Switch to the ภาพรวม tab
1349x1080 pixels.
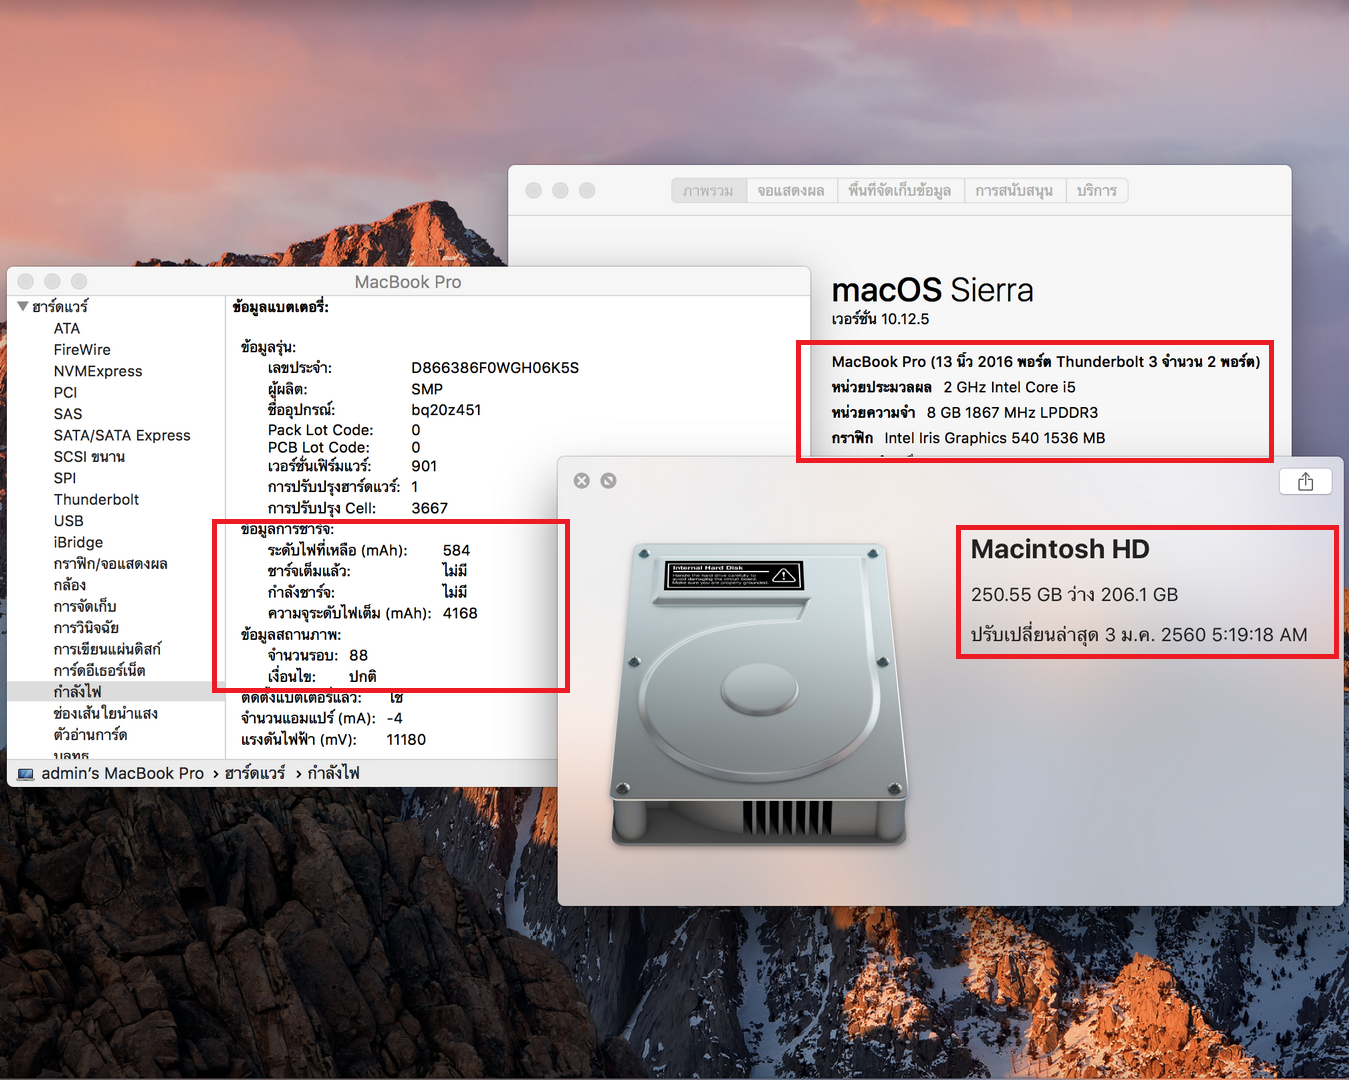[709, 190]
